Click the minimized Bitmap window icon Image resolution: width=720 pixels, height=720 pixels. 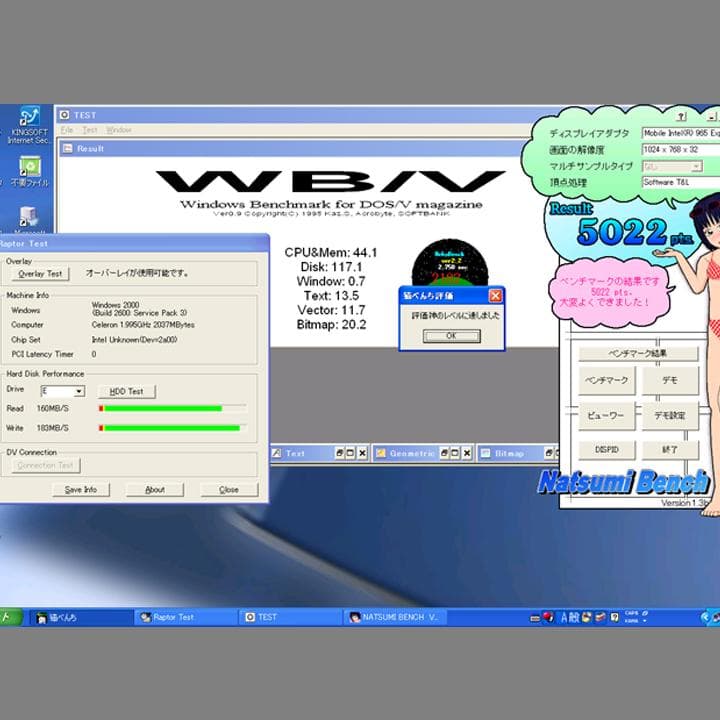(485, 453)
